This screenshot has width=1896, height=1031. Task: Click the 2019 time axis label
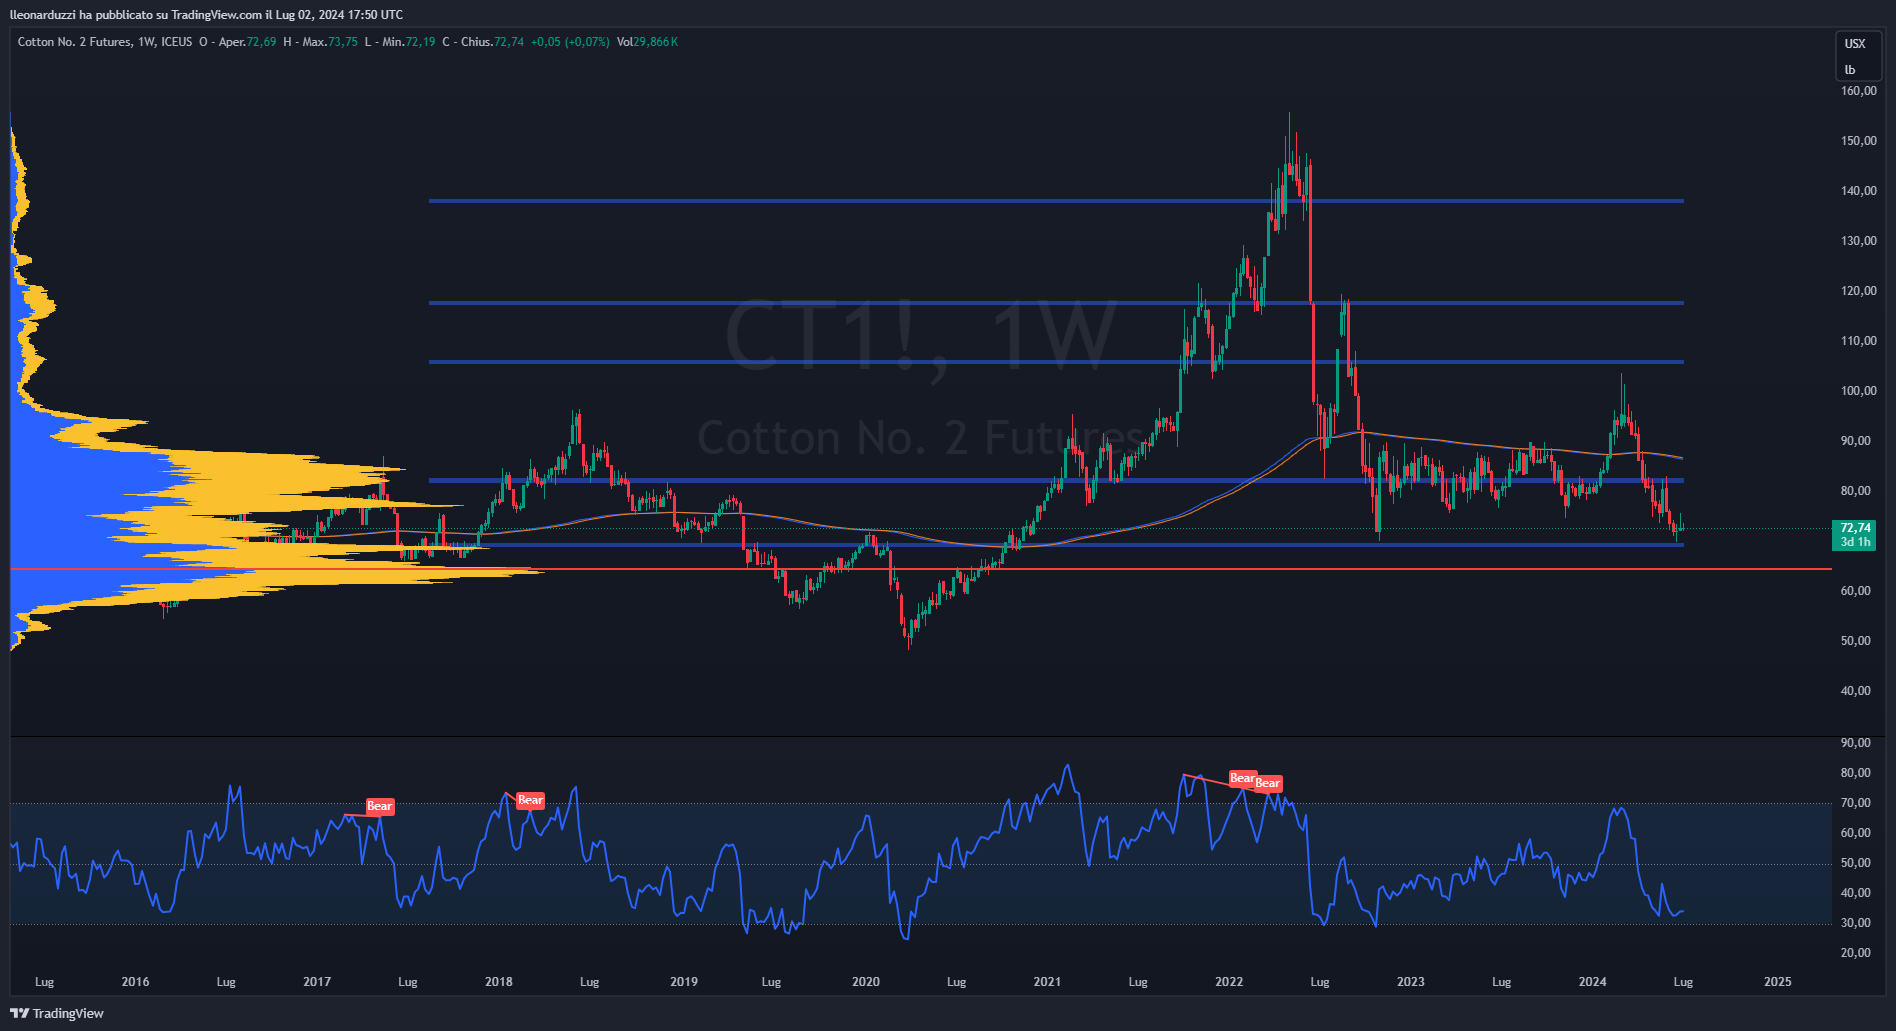(684, 982)
